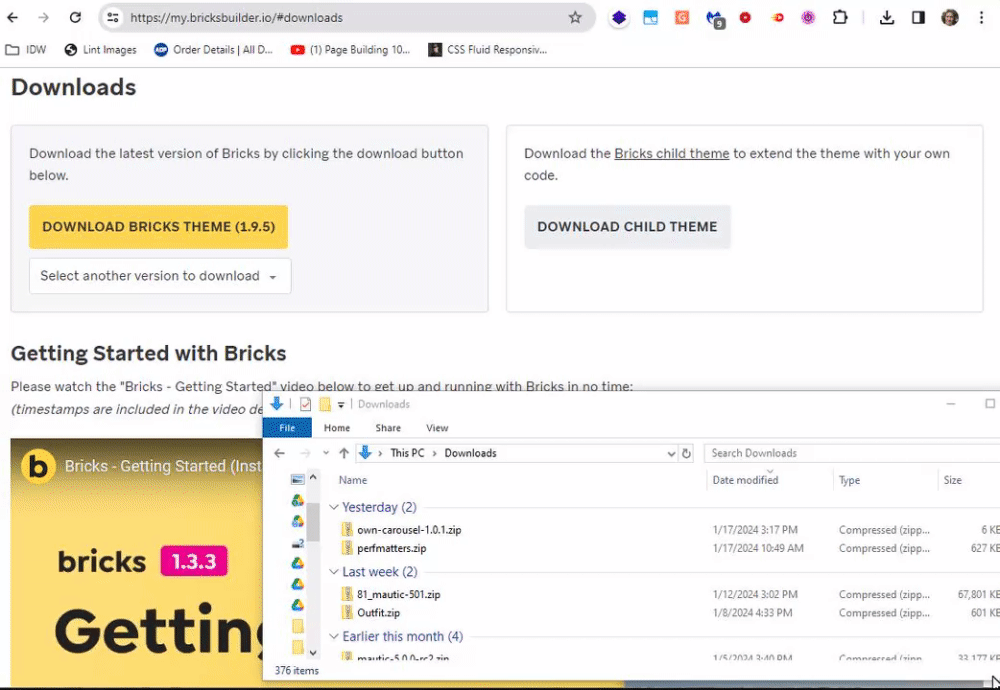
Task: Toggle Chrome's side panel icon
Action: pyautogui.click(x=918, y=18)
